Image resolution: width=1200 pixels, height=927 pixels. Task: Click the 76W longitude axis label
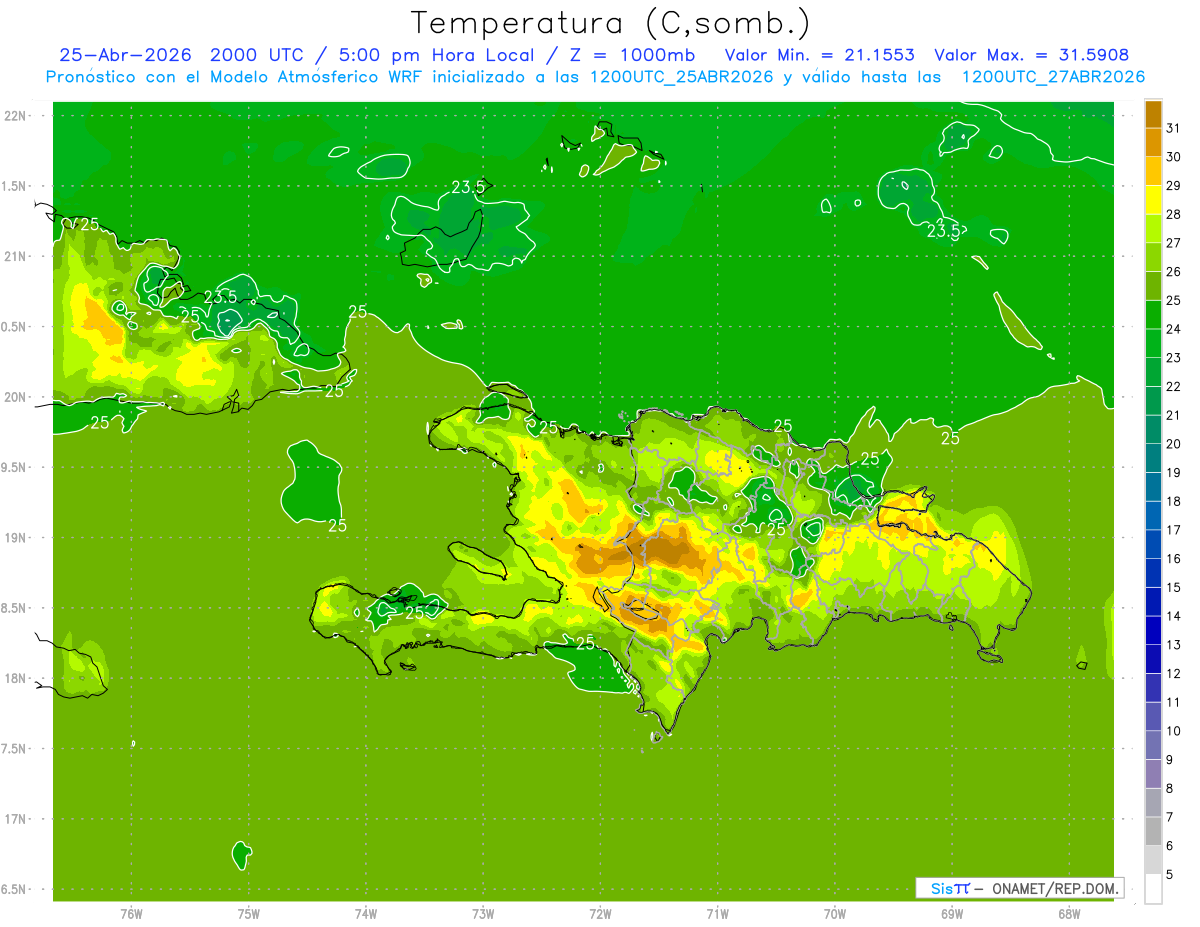tap(131, 913)
